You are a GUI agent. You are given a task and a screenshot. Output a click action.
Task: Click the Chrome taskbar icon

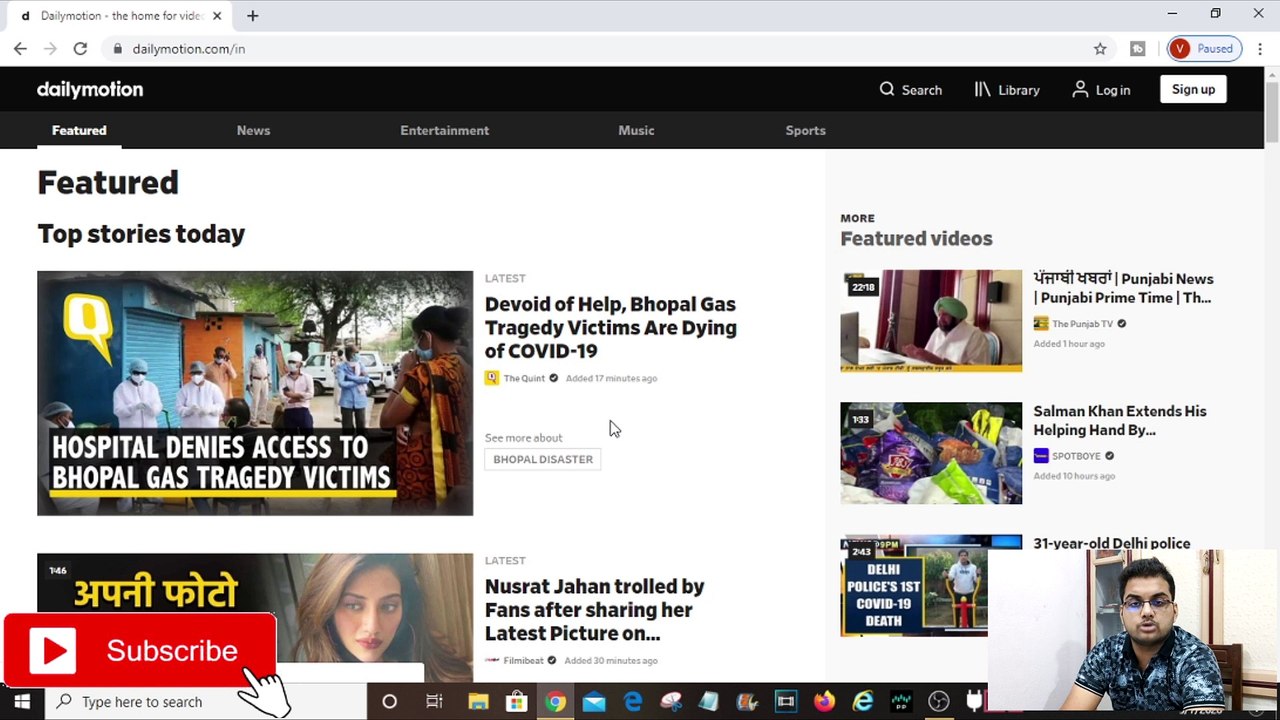(x=555, y=701)
